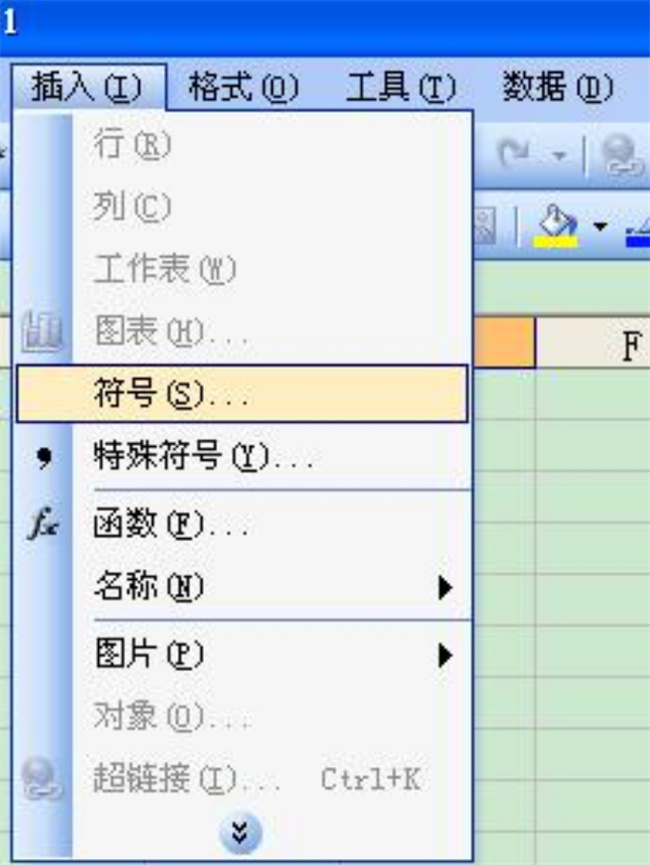The width and height of the screenshot is (650, 865).
Task: Select the yellow fill color swatch bar
Action: point(556,242)
